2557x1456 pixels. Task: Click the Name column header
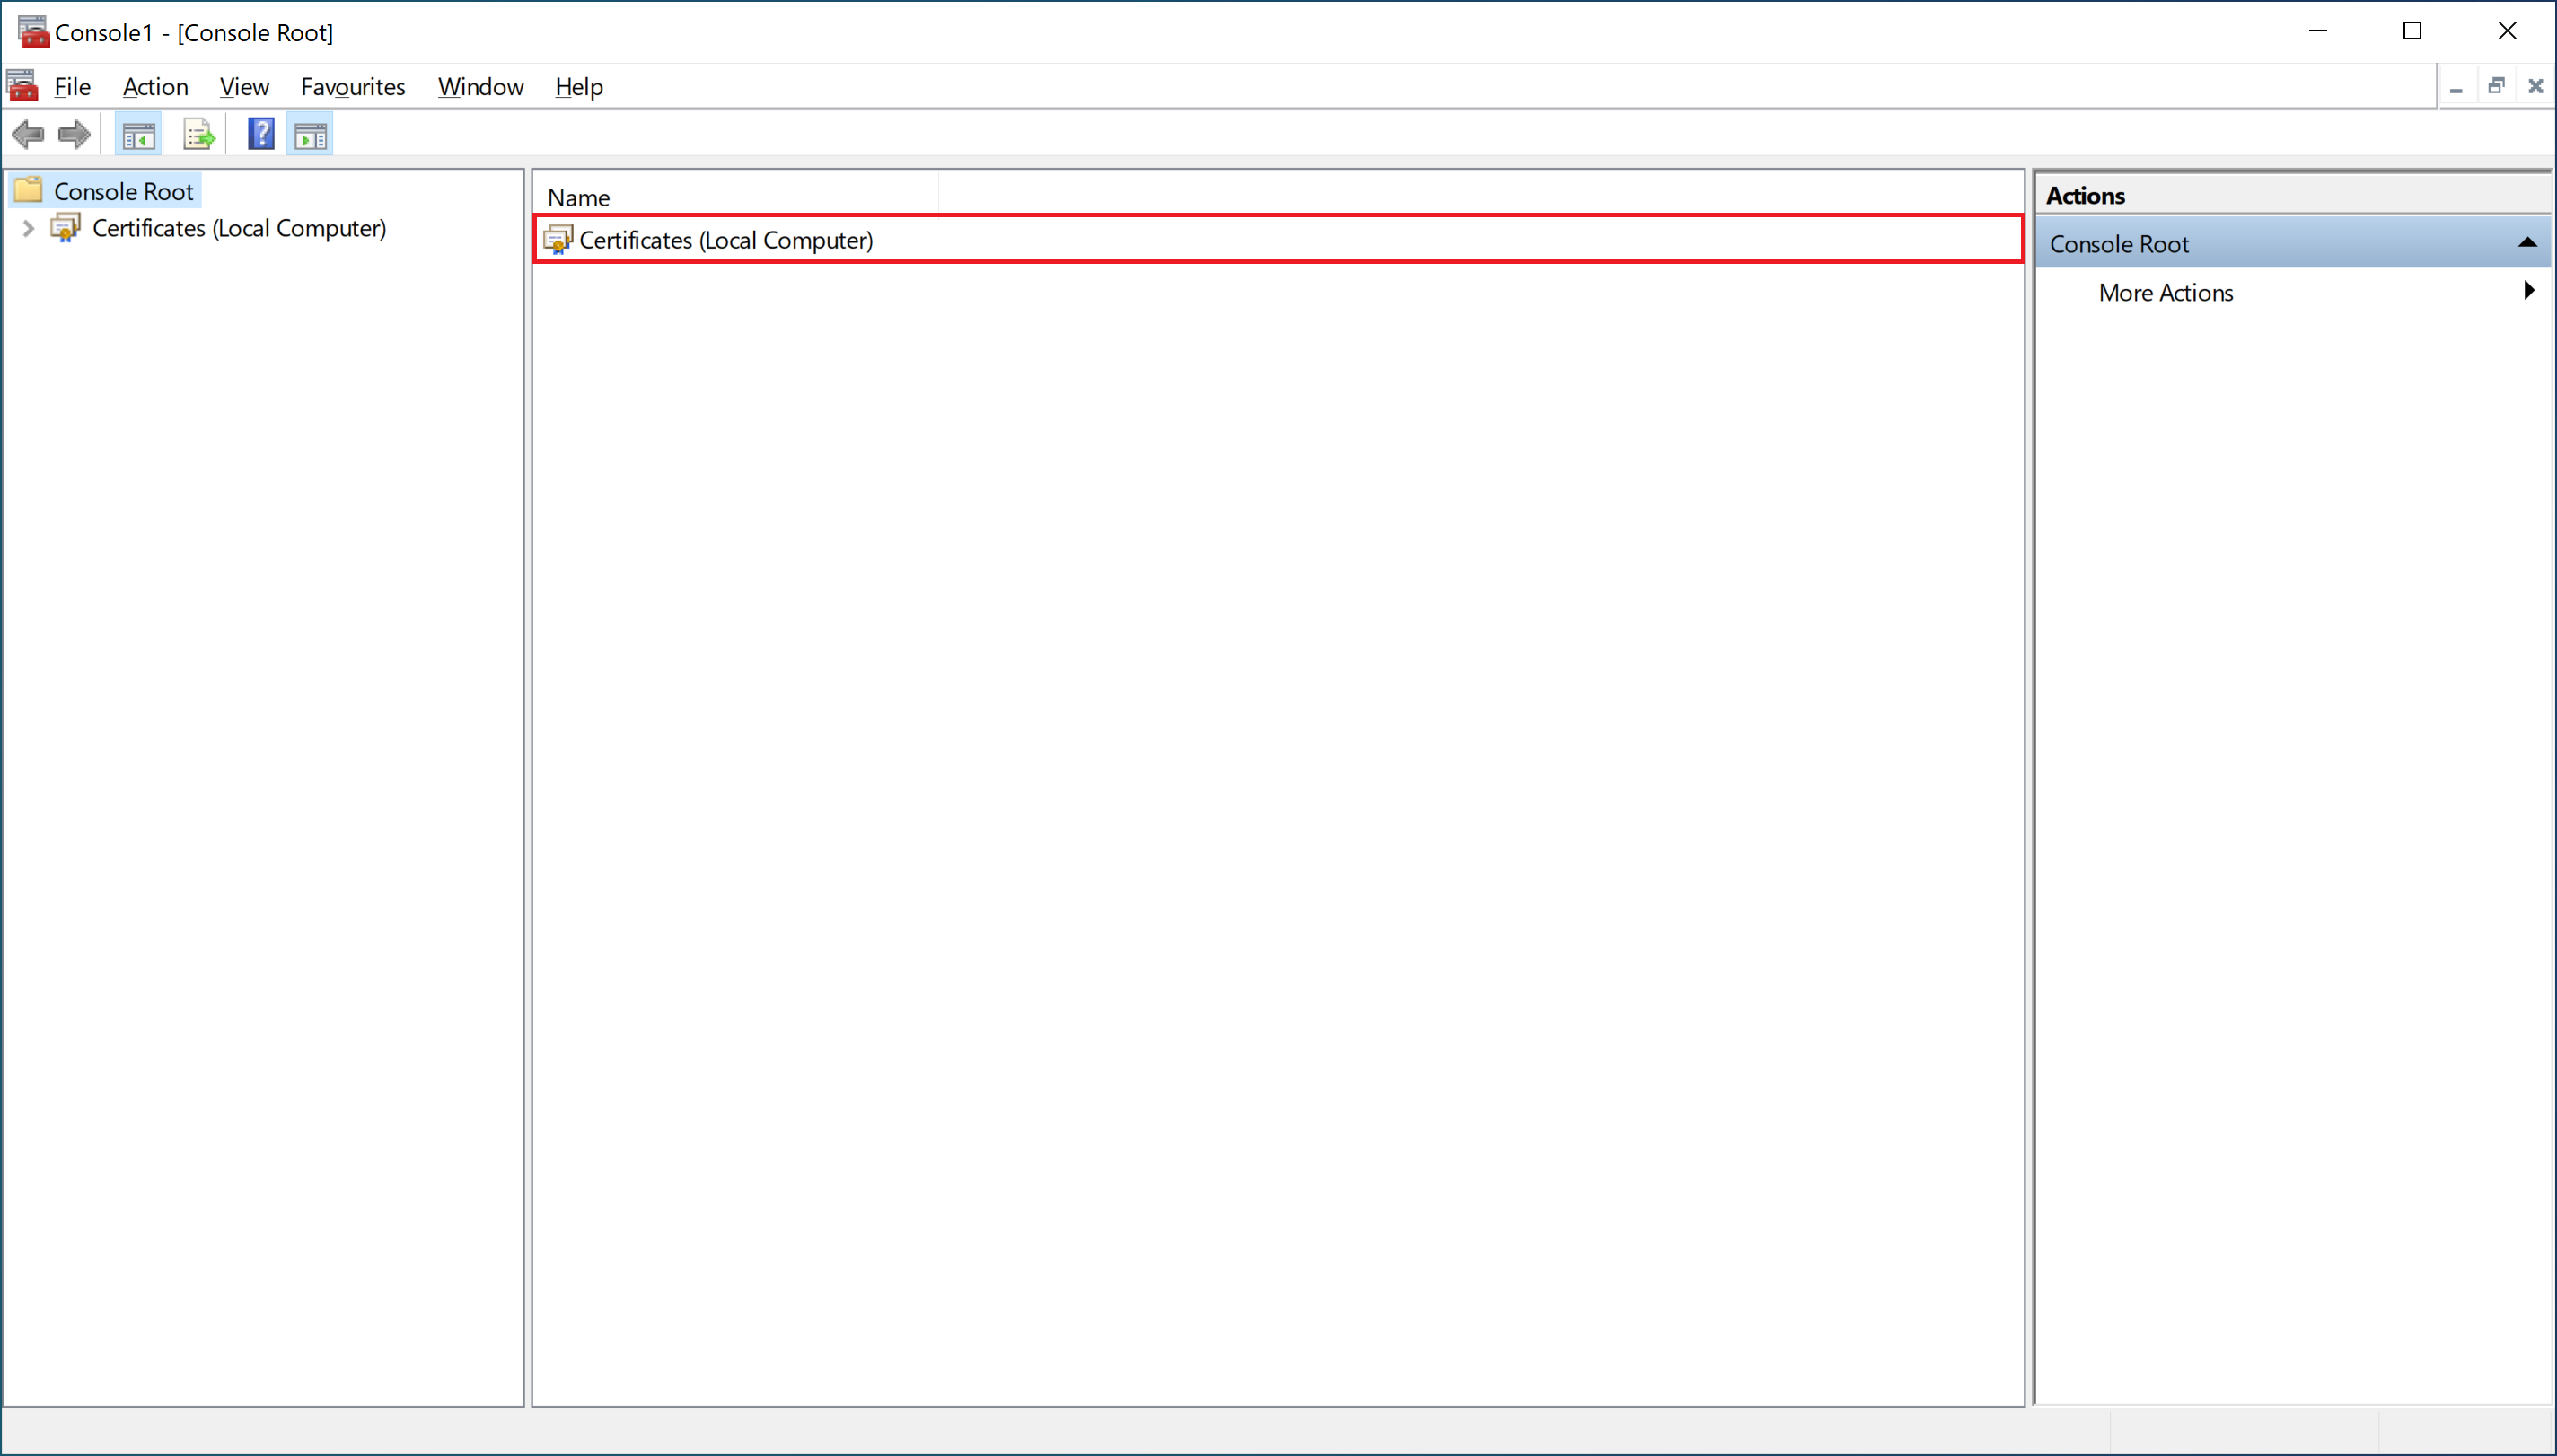pyautogui.click(x=578, y=197)
